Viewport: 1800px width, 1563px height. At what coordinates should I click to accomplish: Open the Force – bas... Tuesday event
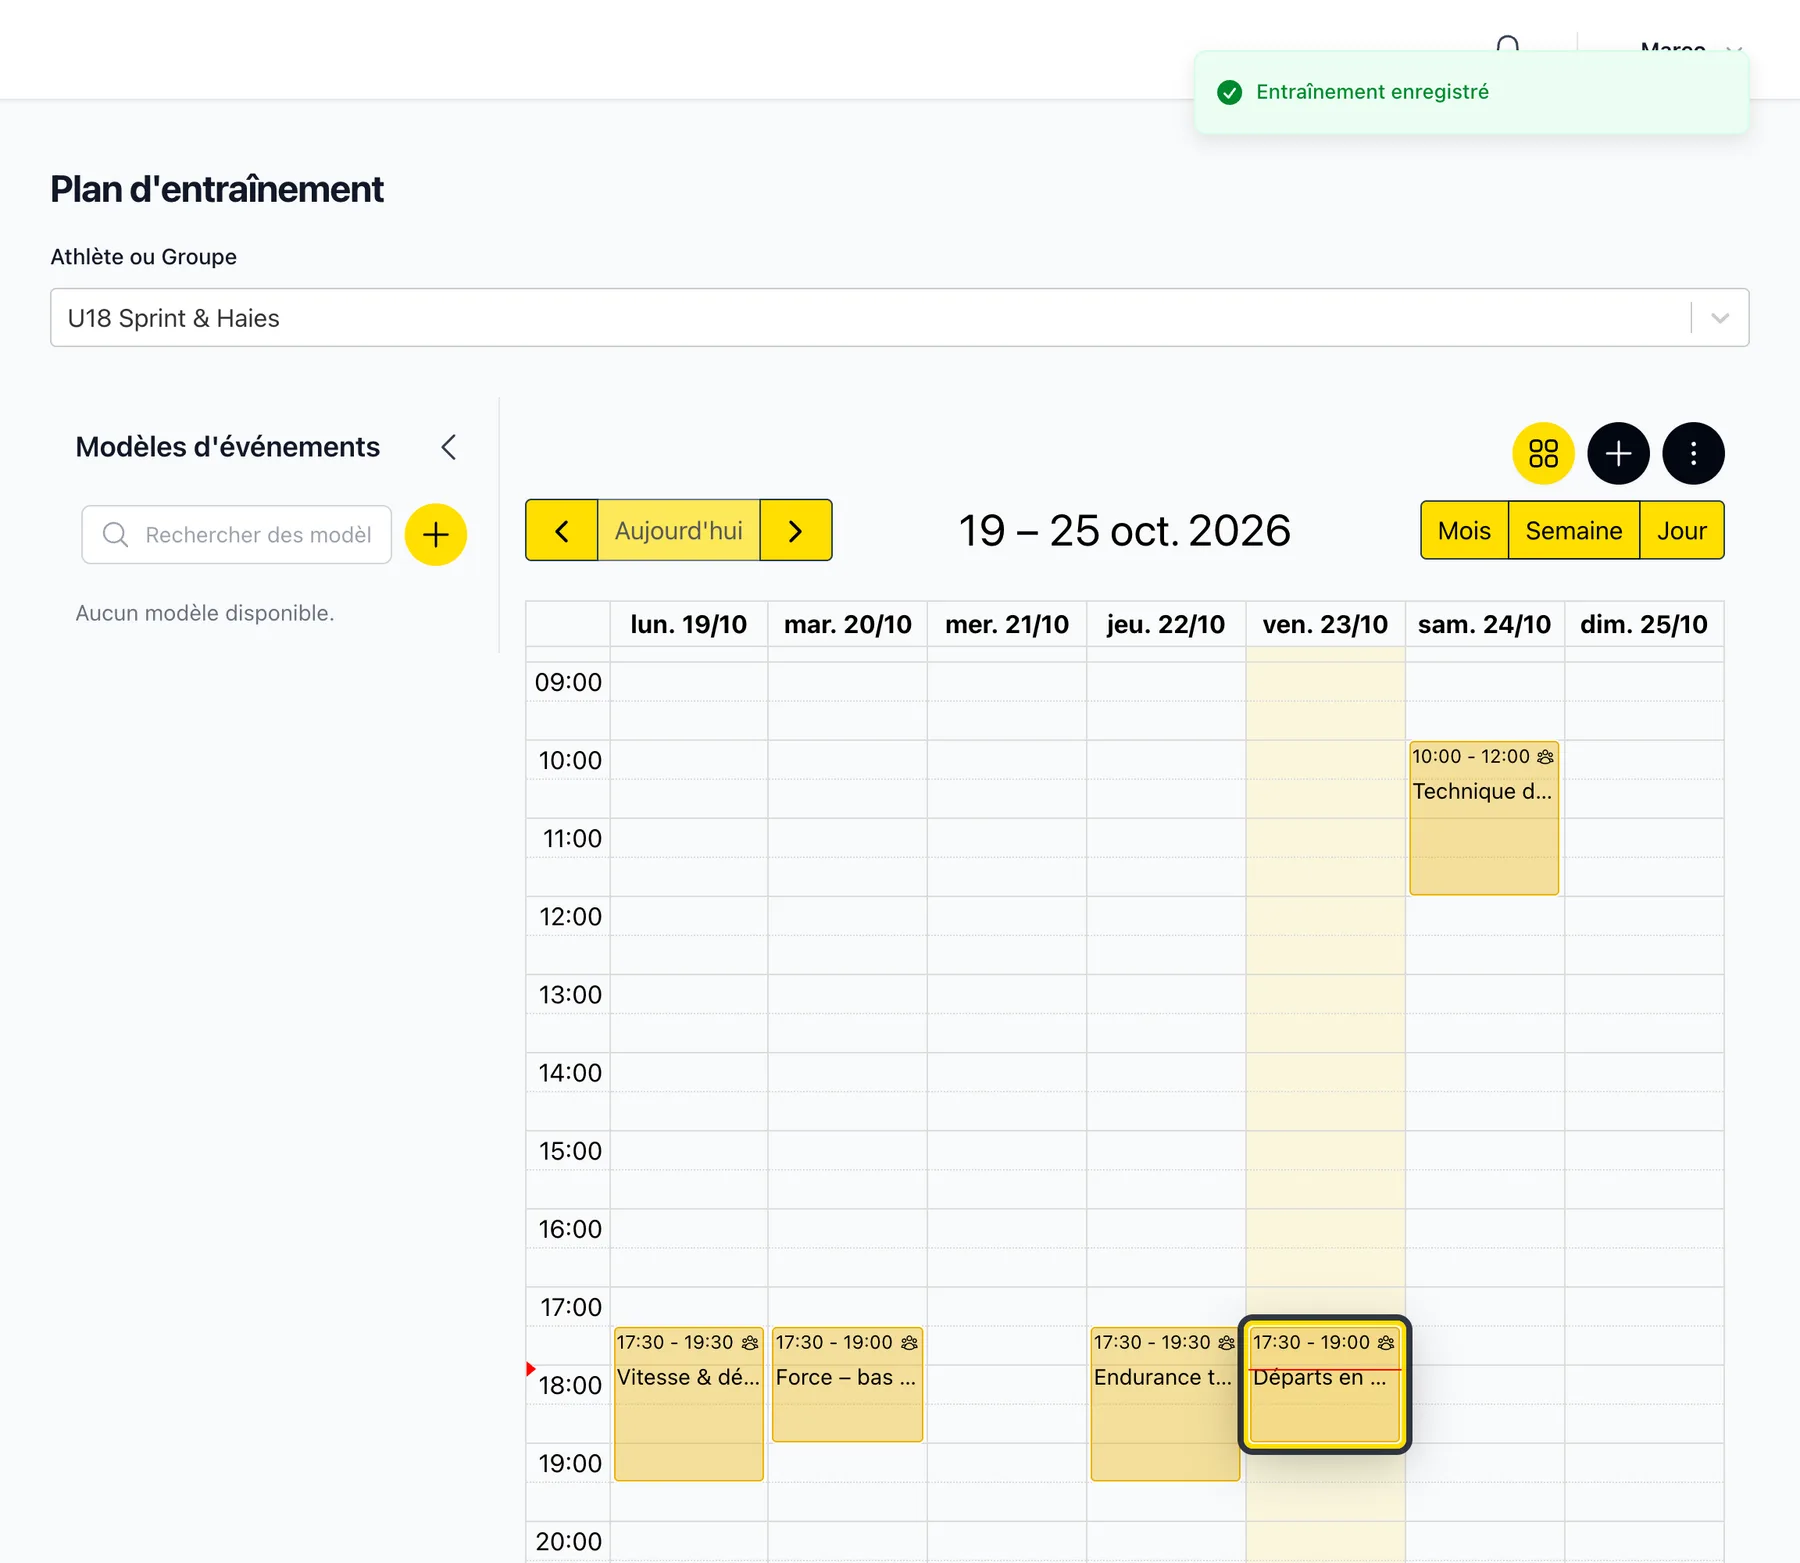click(848, 1384)
